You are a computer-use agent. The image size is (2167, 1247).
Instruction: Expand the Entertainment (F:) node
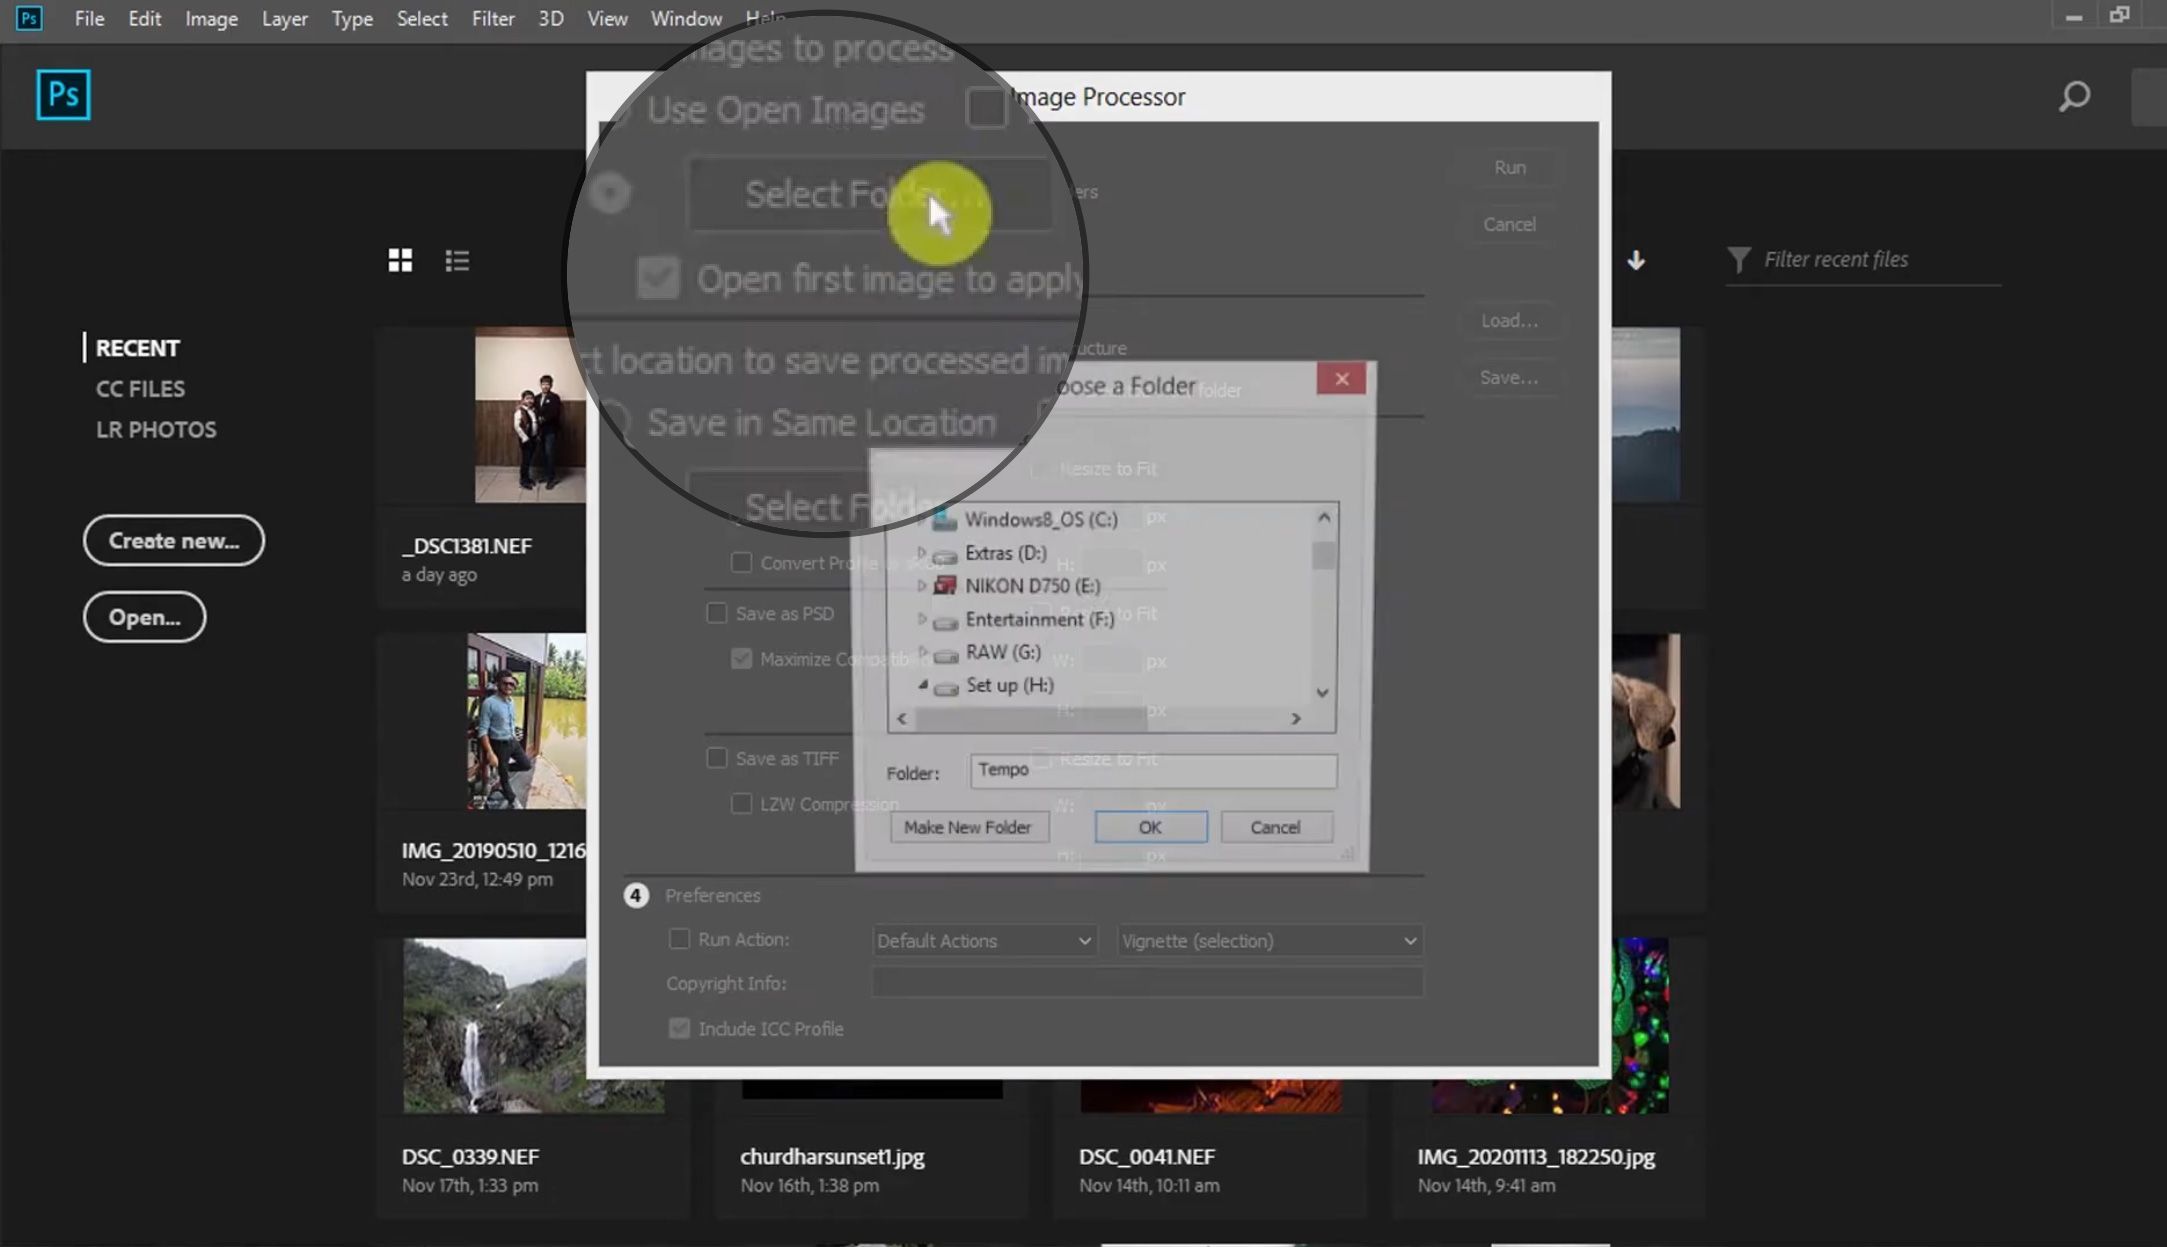pos(921,619)
